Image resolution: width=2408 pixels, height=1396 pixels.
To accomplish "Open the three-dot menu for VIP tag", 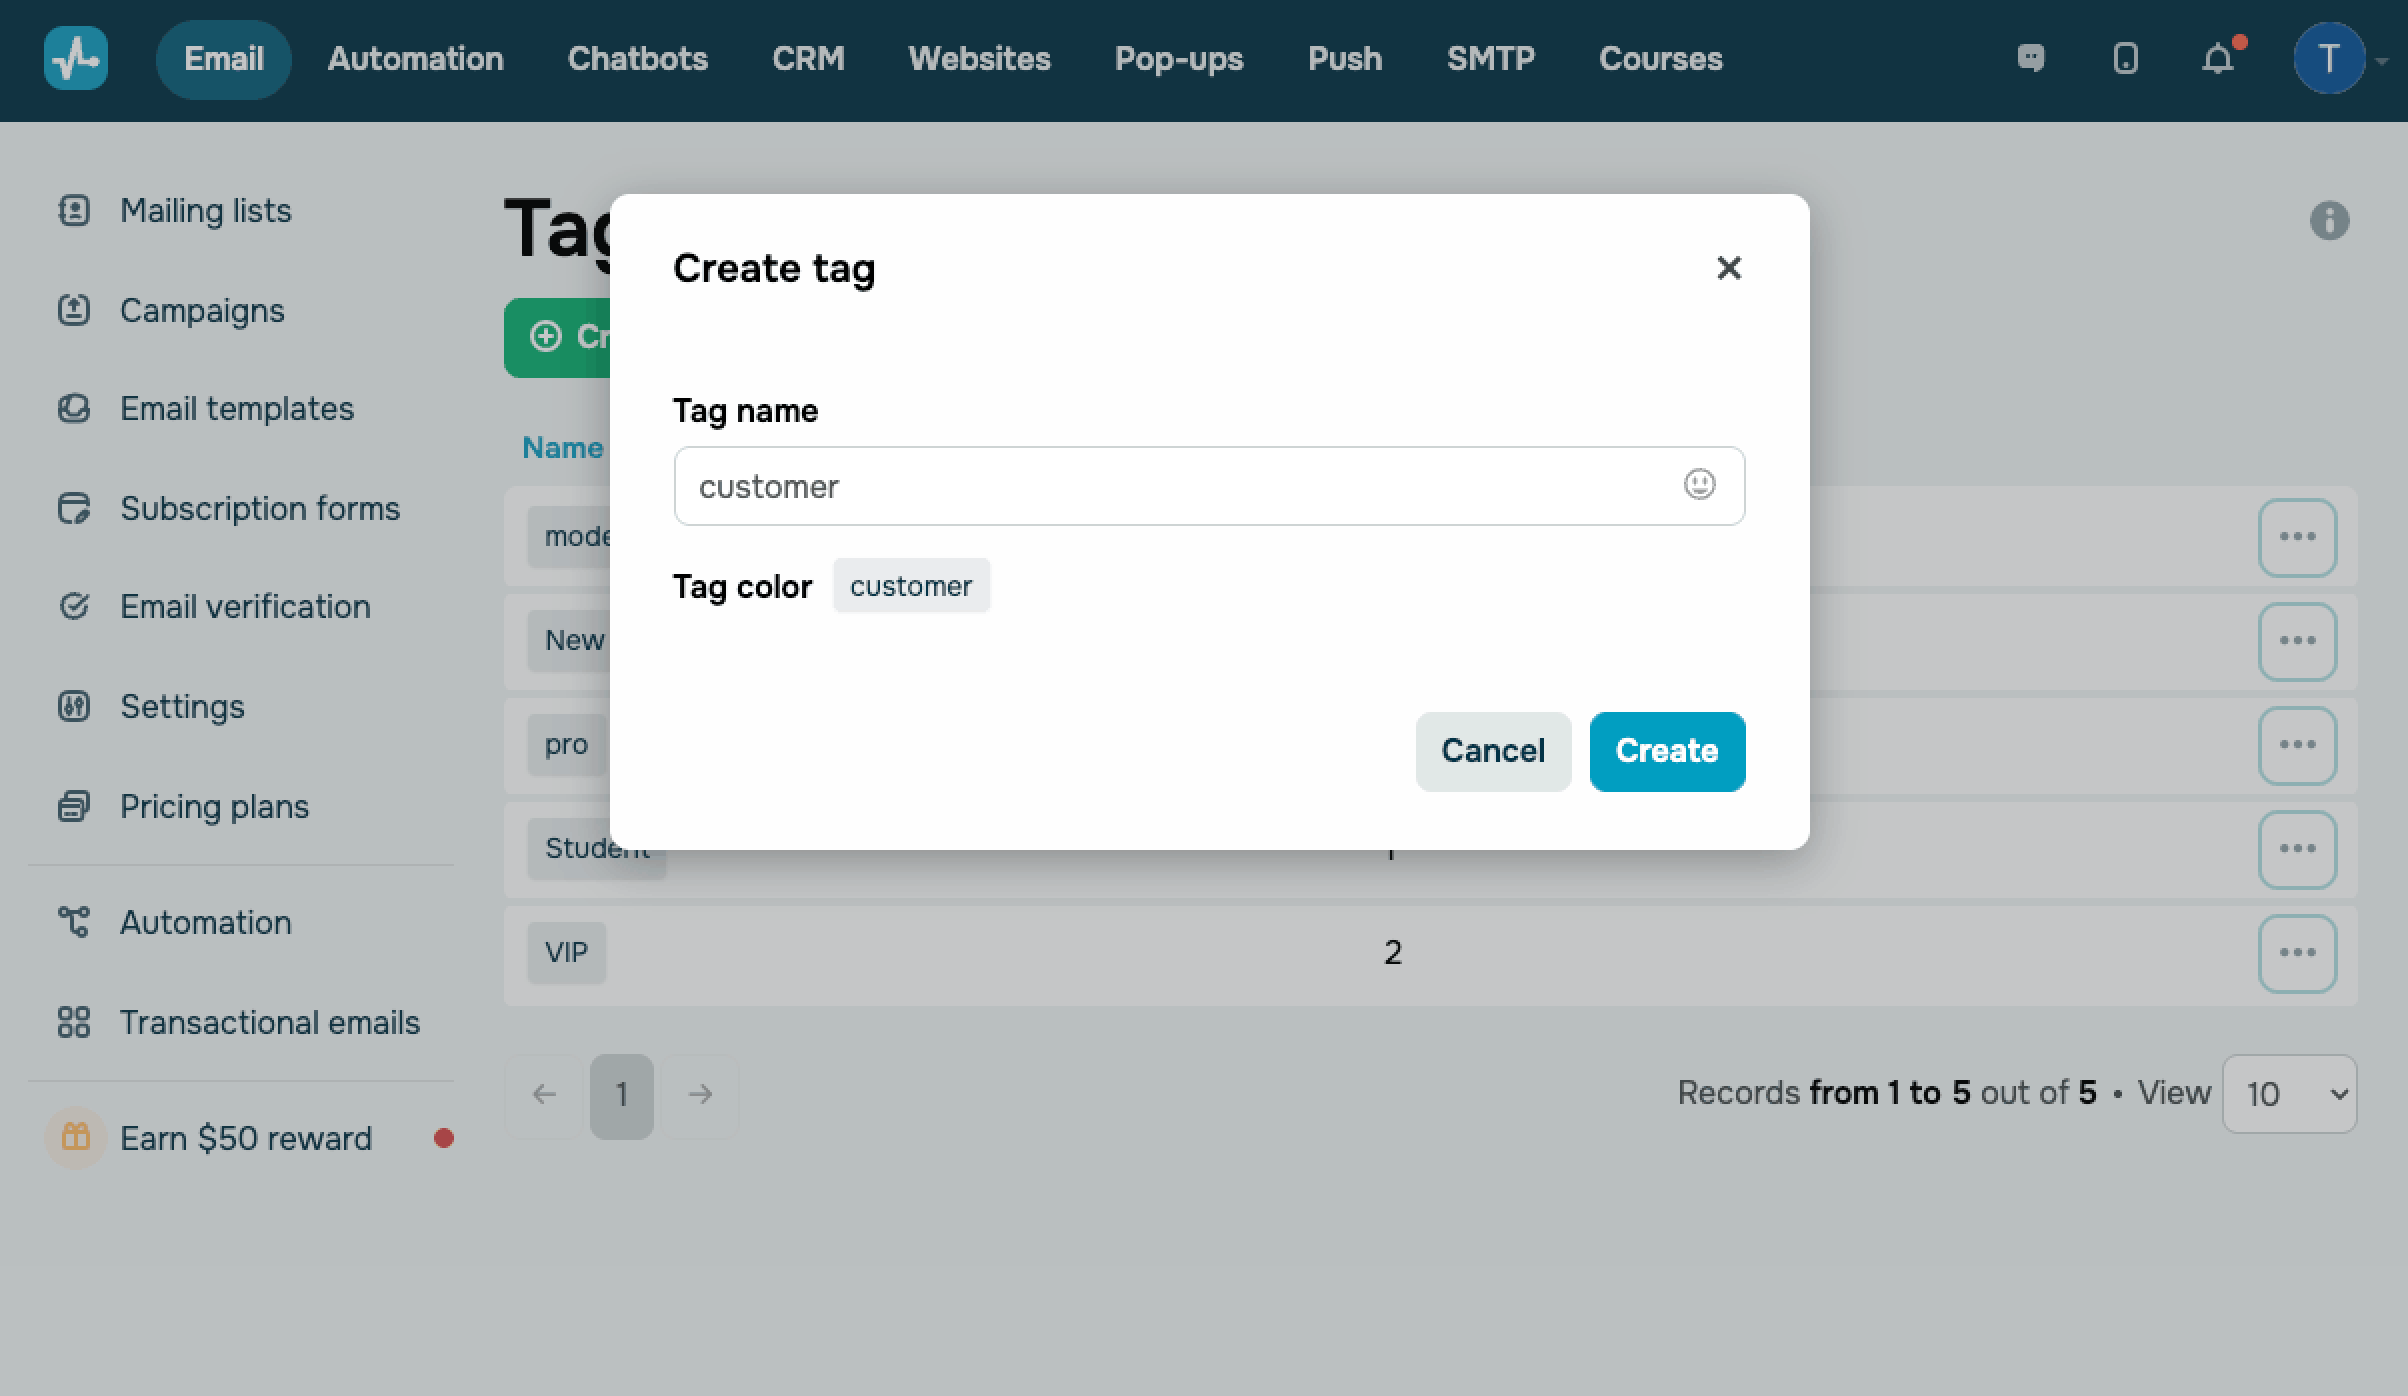I will (2297, 953).
